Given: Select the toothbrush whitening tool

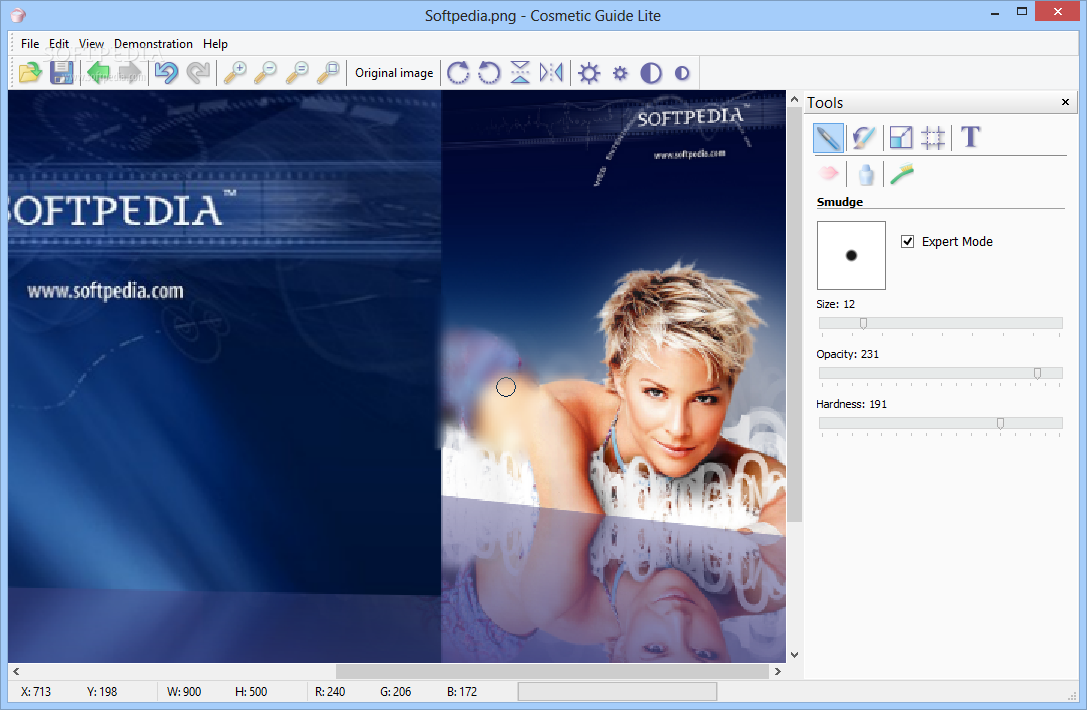Looking at the screenshot, I should 903,173.
